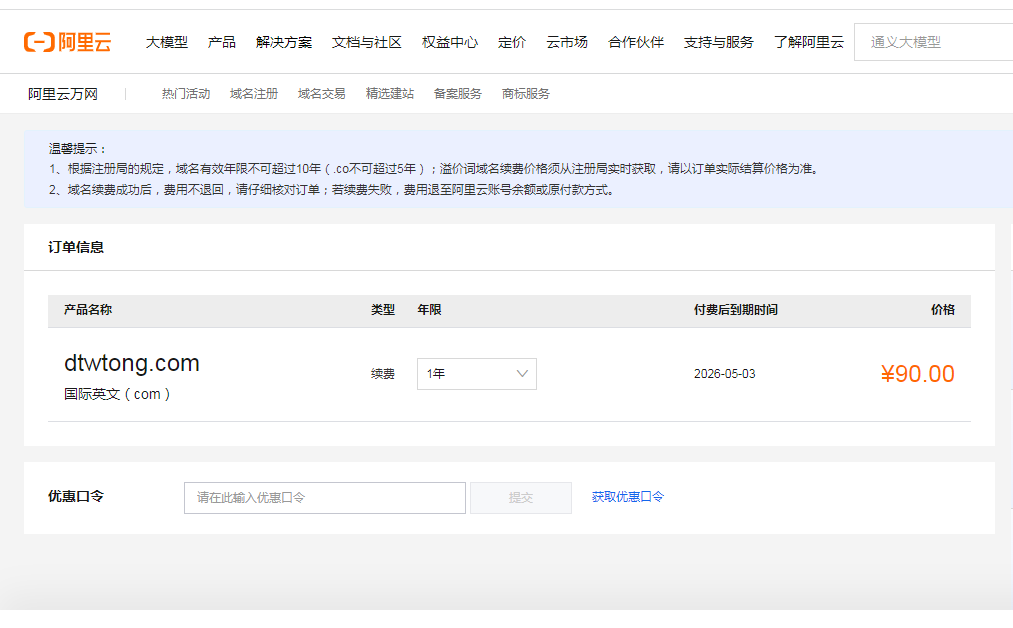
Task: Click the 产品名称 column header
Action: 88,310
